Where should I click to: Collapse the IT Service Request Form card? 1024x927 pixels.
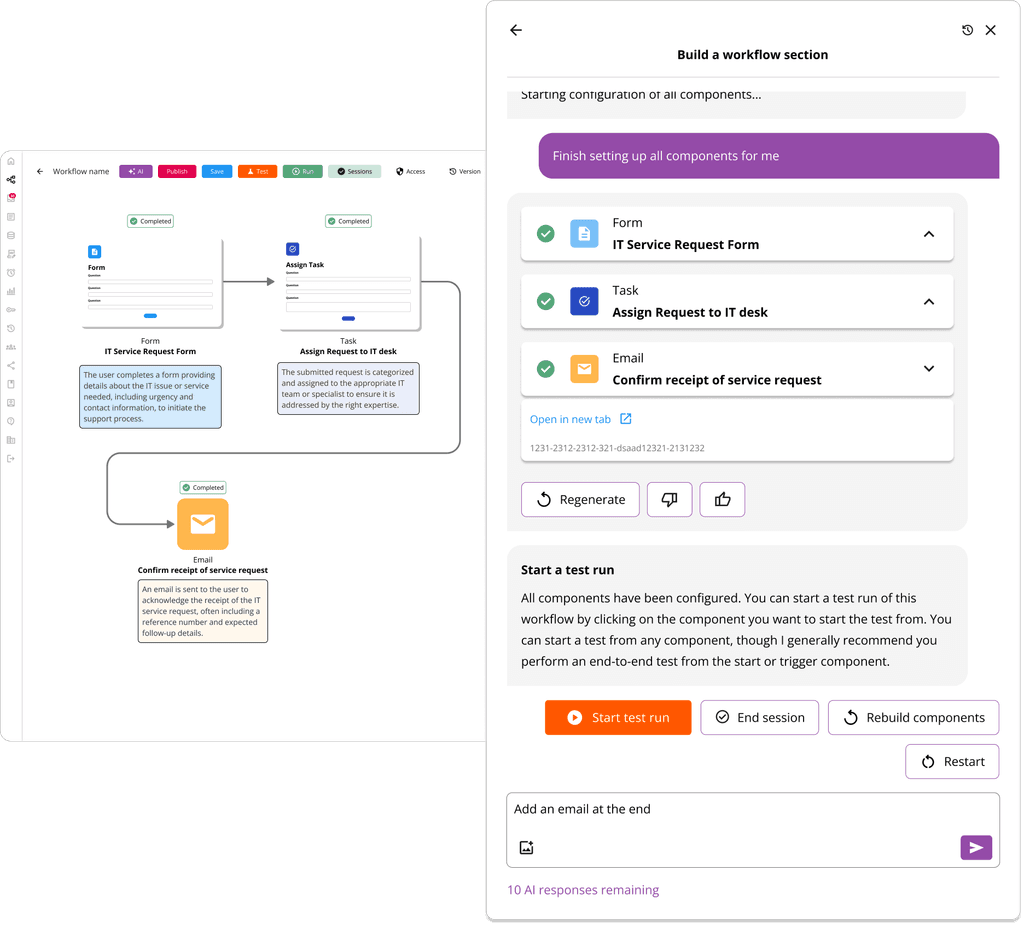coord(928,233)
